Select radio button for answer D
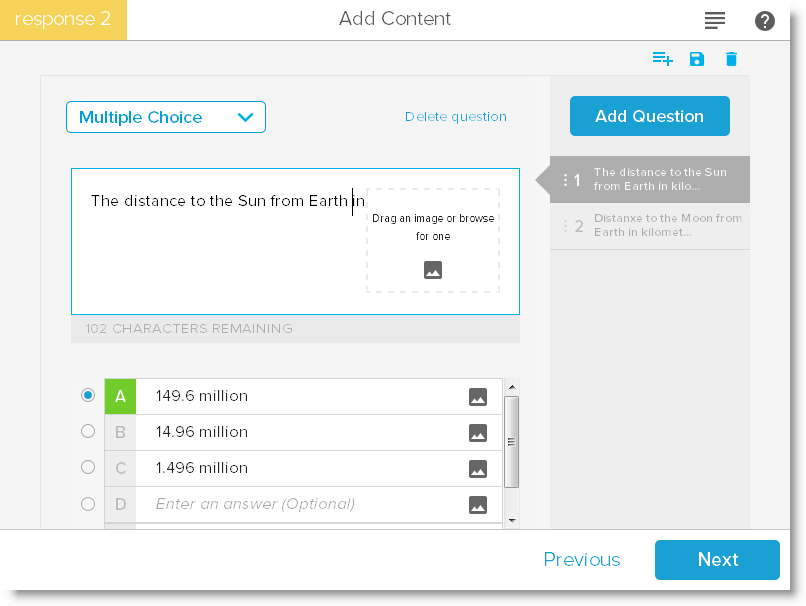 pyautogui.click(x=88, y=504)
